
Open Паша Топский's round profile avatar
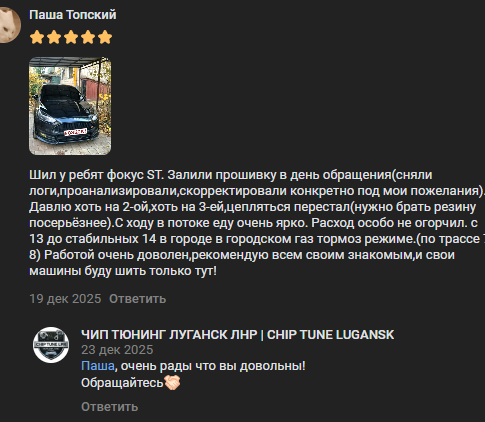(x=9, y=25)
